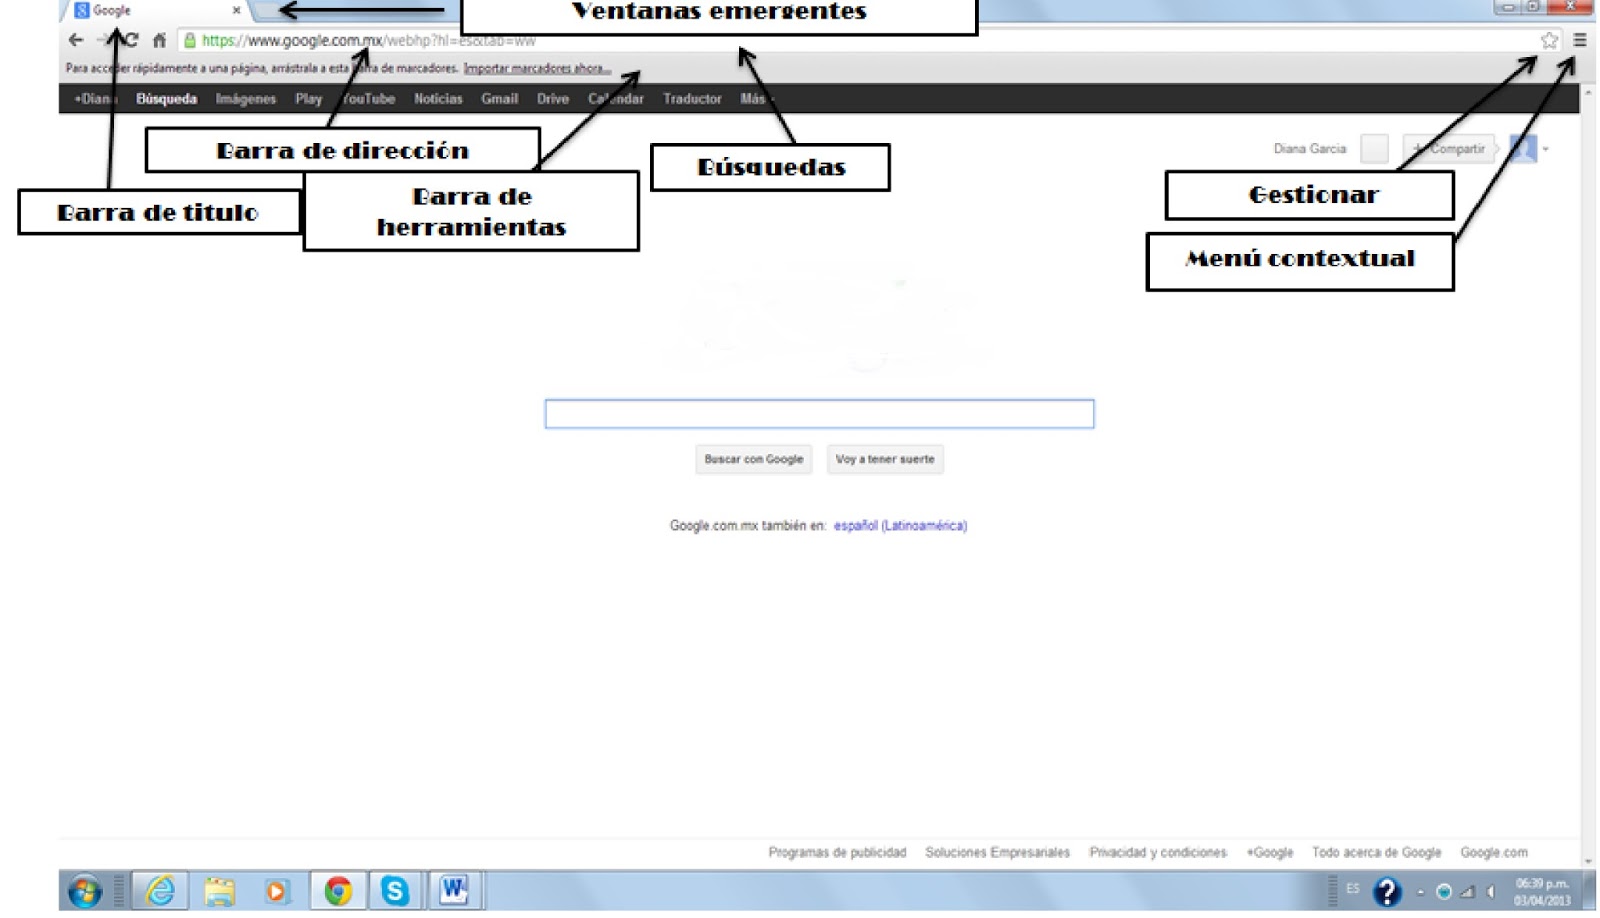Reload the page with the refresh icon

(130, 40)
